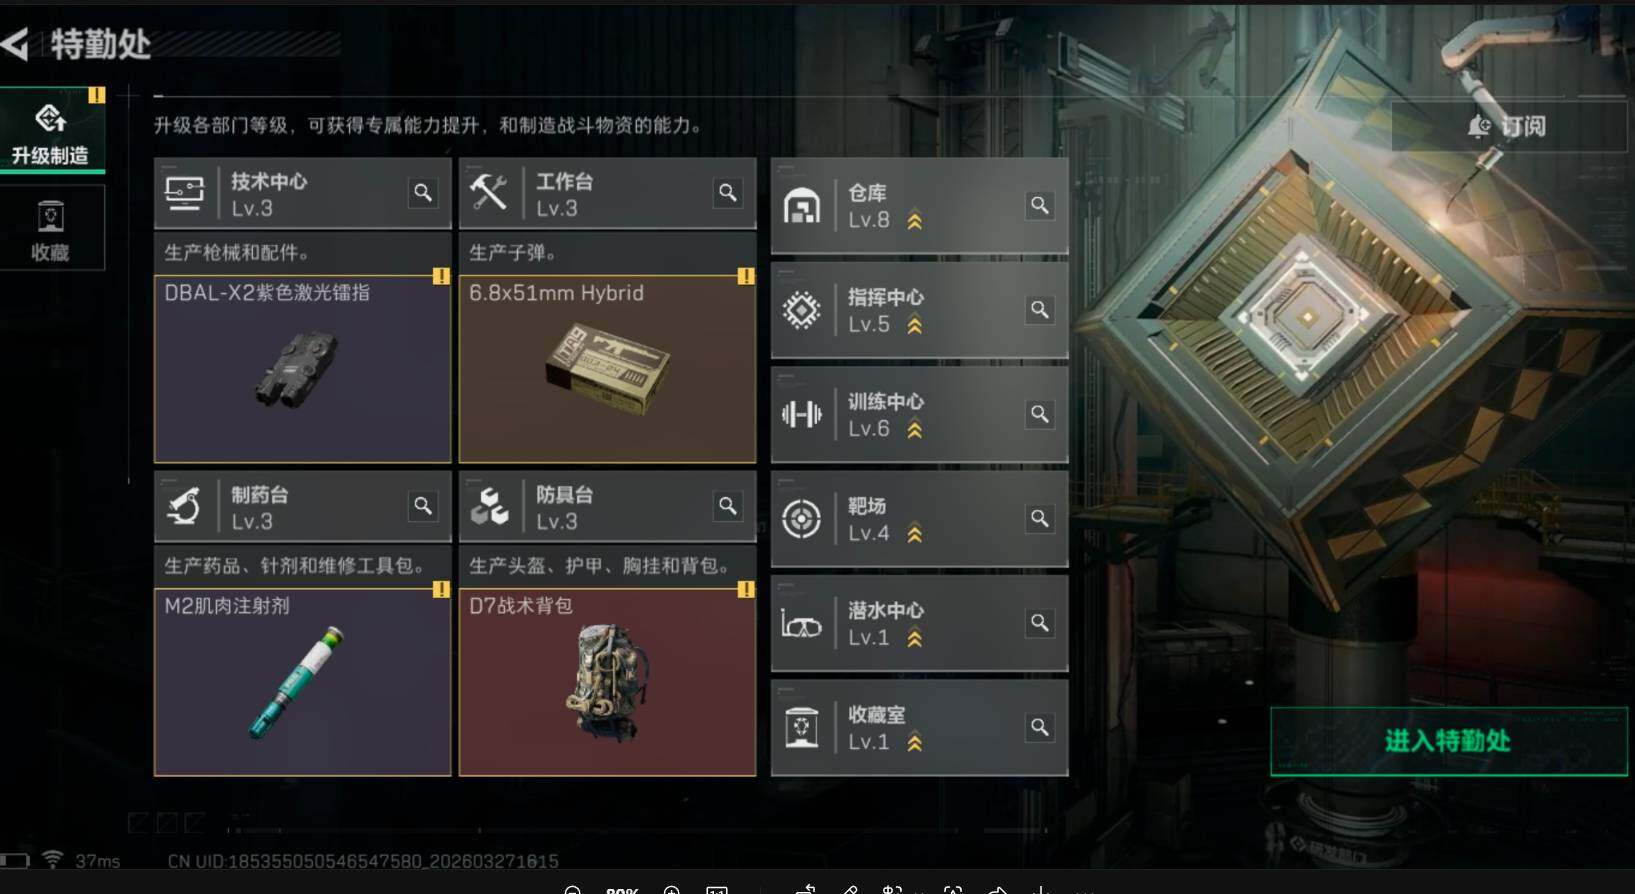This screenshot has height=894, width=1635.
Task: Select the 6.8x51mm Hybrid ammo card
Action: point(607,369)
